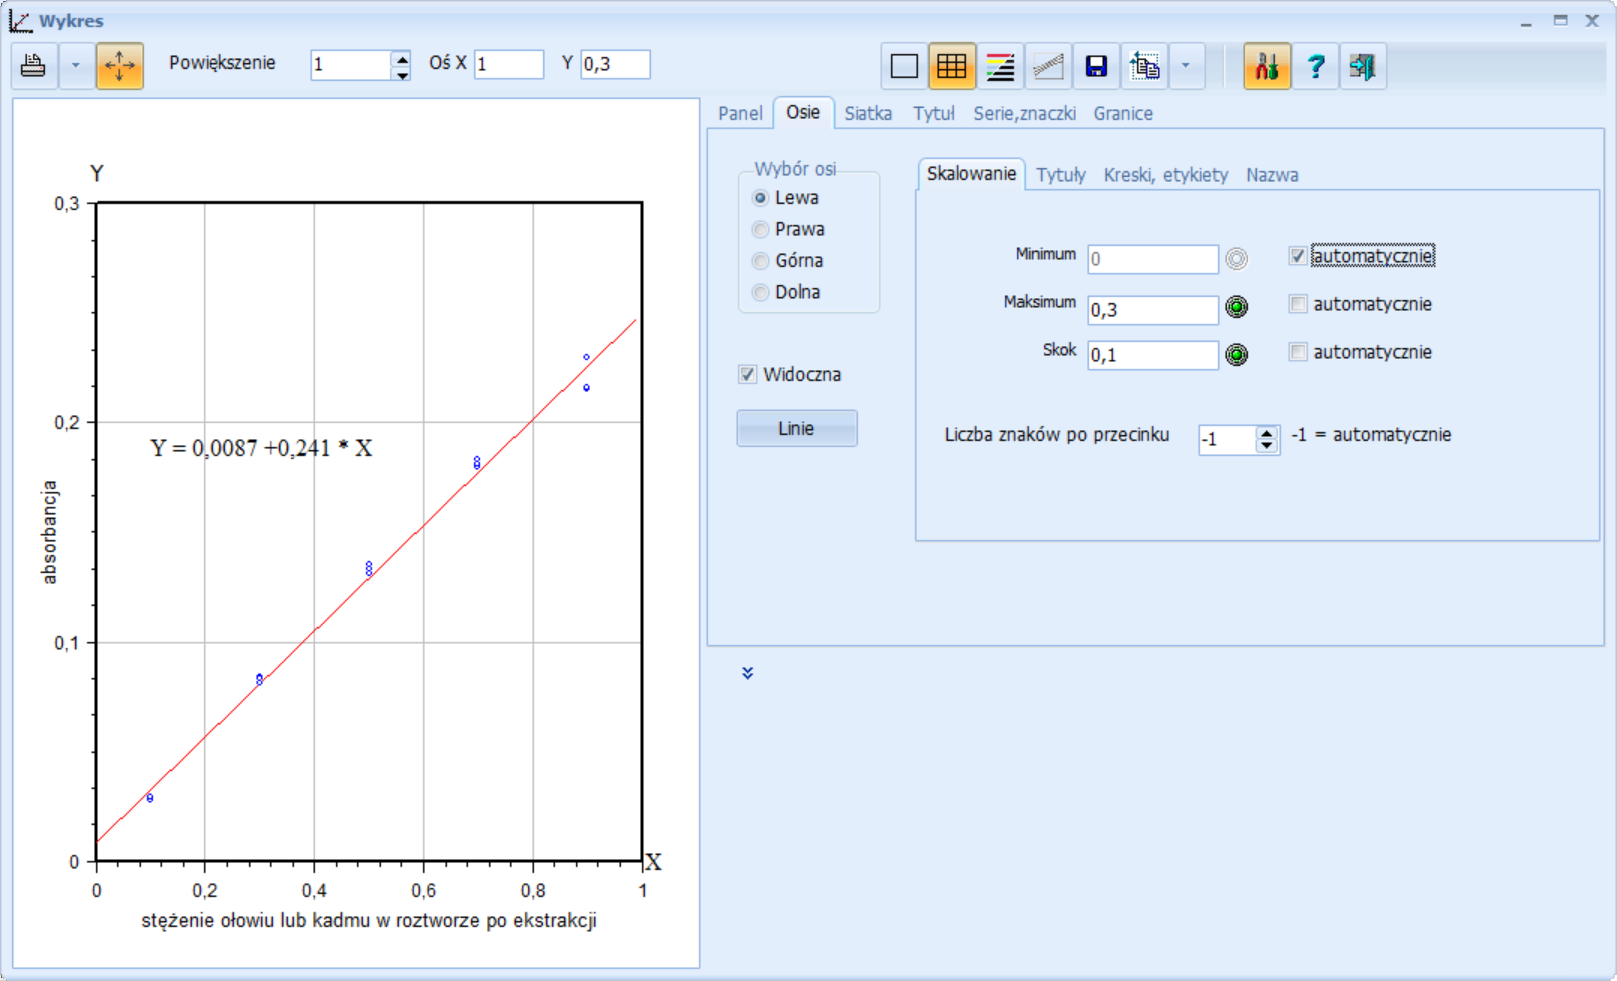This screenshot has width=1617, height=981.
Task: Select the Prawa axis radio button
Action: click(x=761, y=230)
